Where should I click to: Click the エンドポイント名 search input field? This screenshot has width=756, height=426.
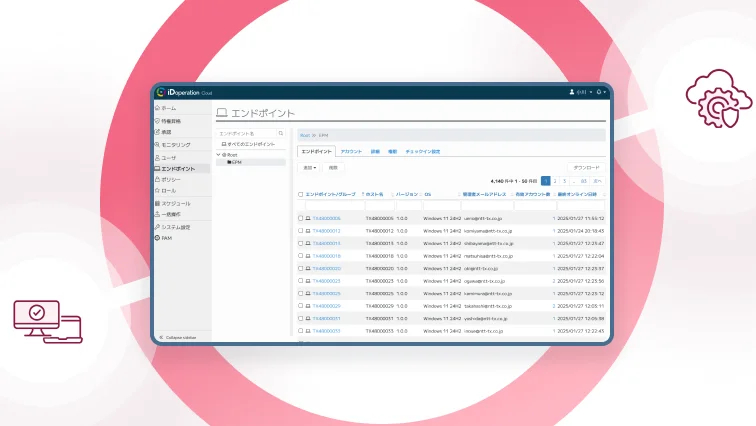[246, 133]
